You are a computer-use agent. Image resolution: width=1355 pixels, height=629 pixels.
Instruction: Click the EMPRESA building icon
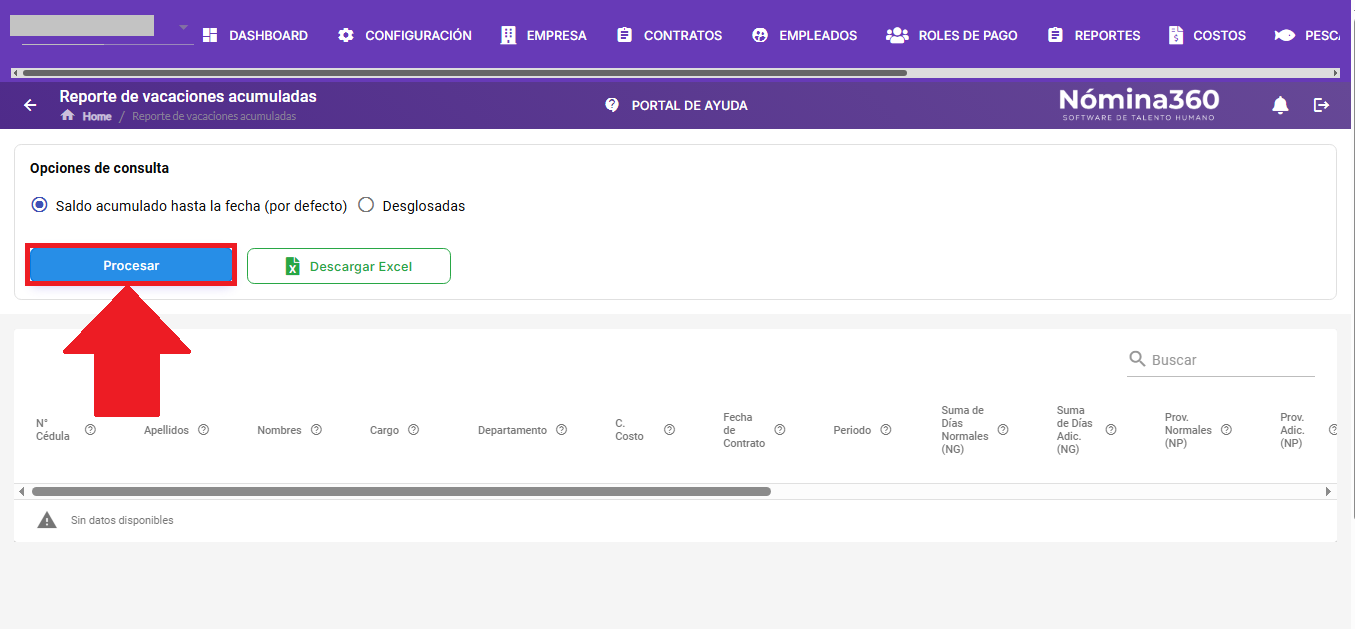tap(508, 35)
